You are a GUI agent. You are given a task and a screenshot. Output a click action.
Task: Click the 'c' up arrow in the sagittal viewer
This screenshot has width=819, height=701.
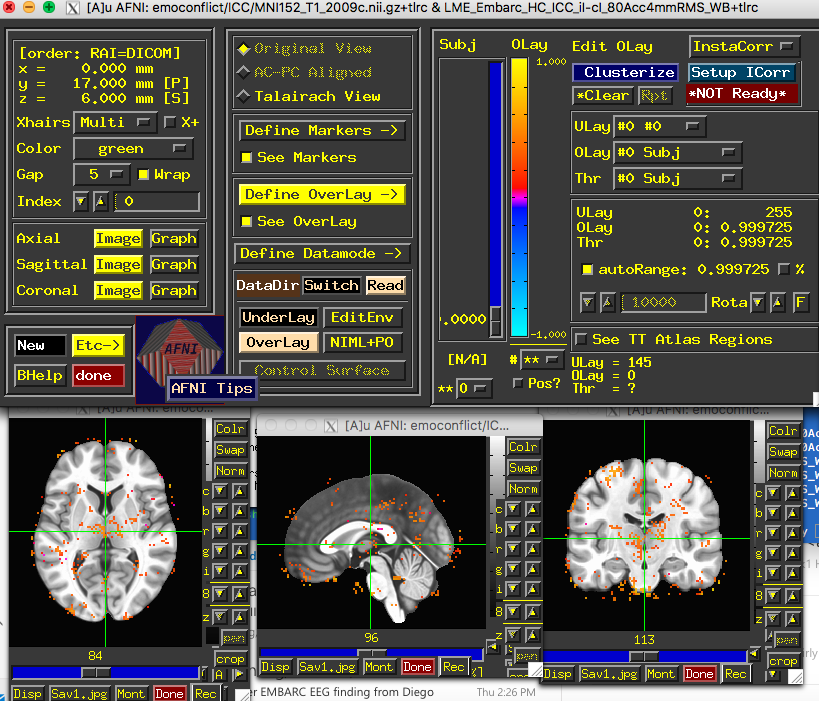[x=532, y=509]
